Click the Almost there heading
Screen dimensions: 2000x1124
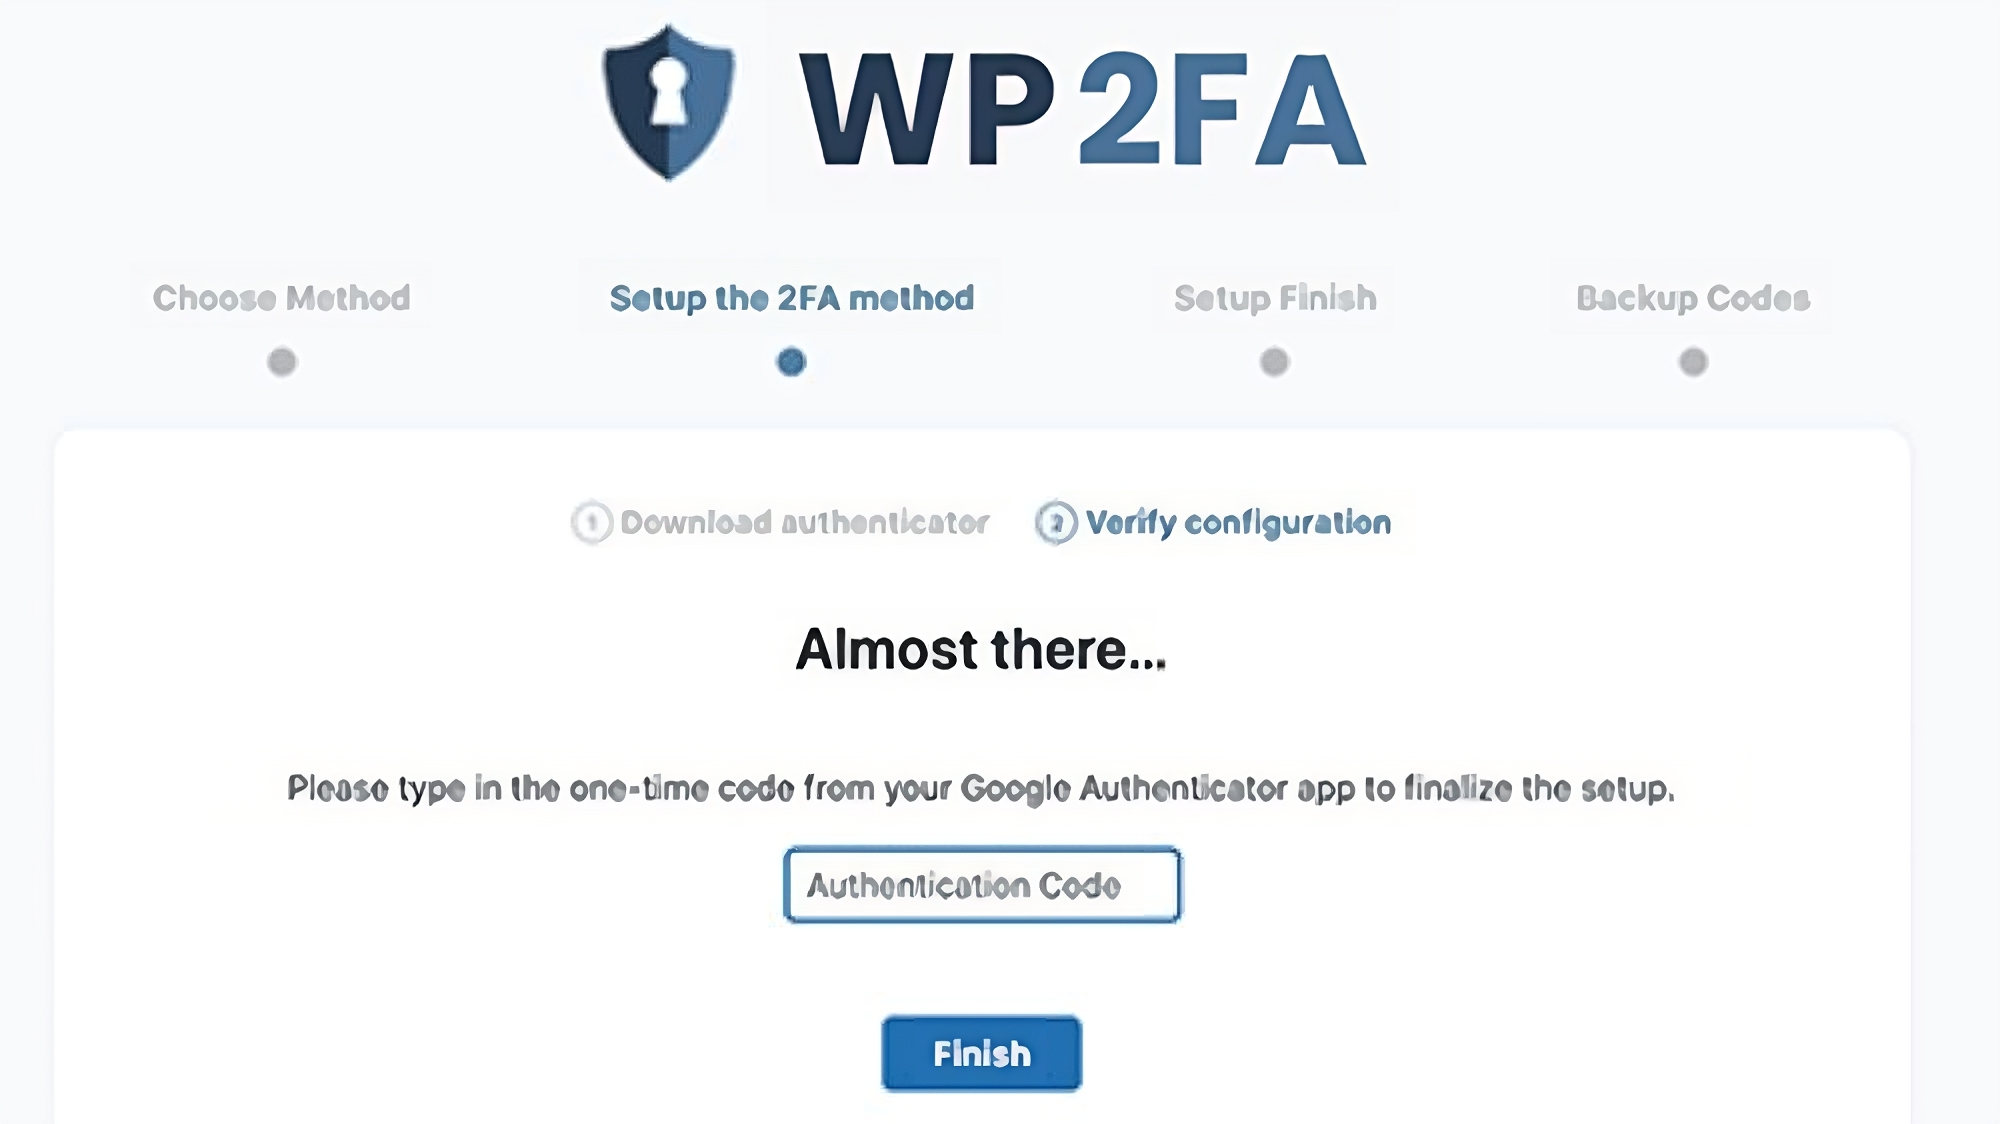coord(981,649)
